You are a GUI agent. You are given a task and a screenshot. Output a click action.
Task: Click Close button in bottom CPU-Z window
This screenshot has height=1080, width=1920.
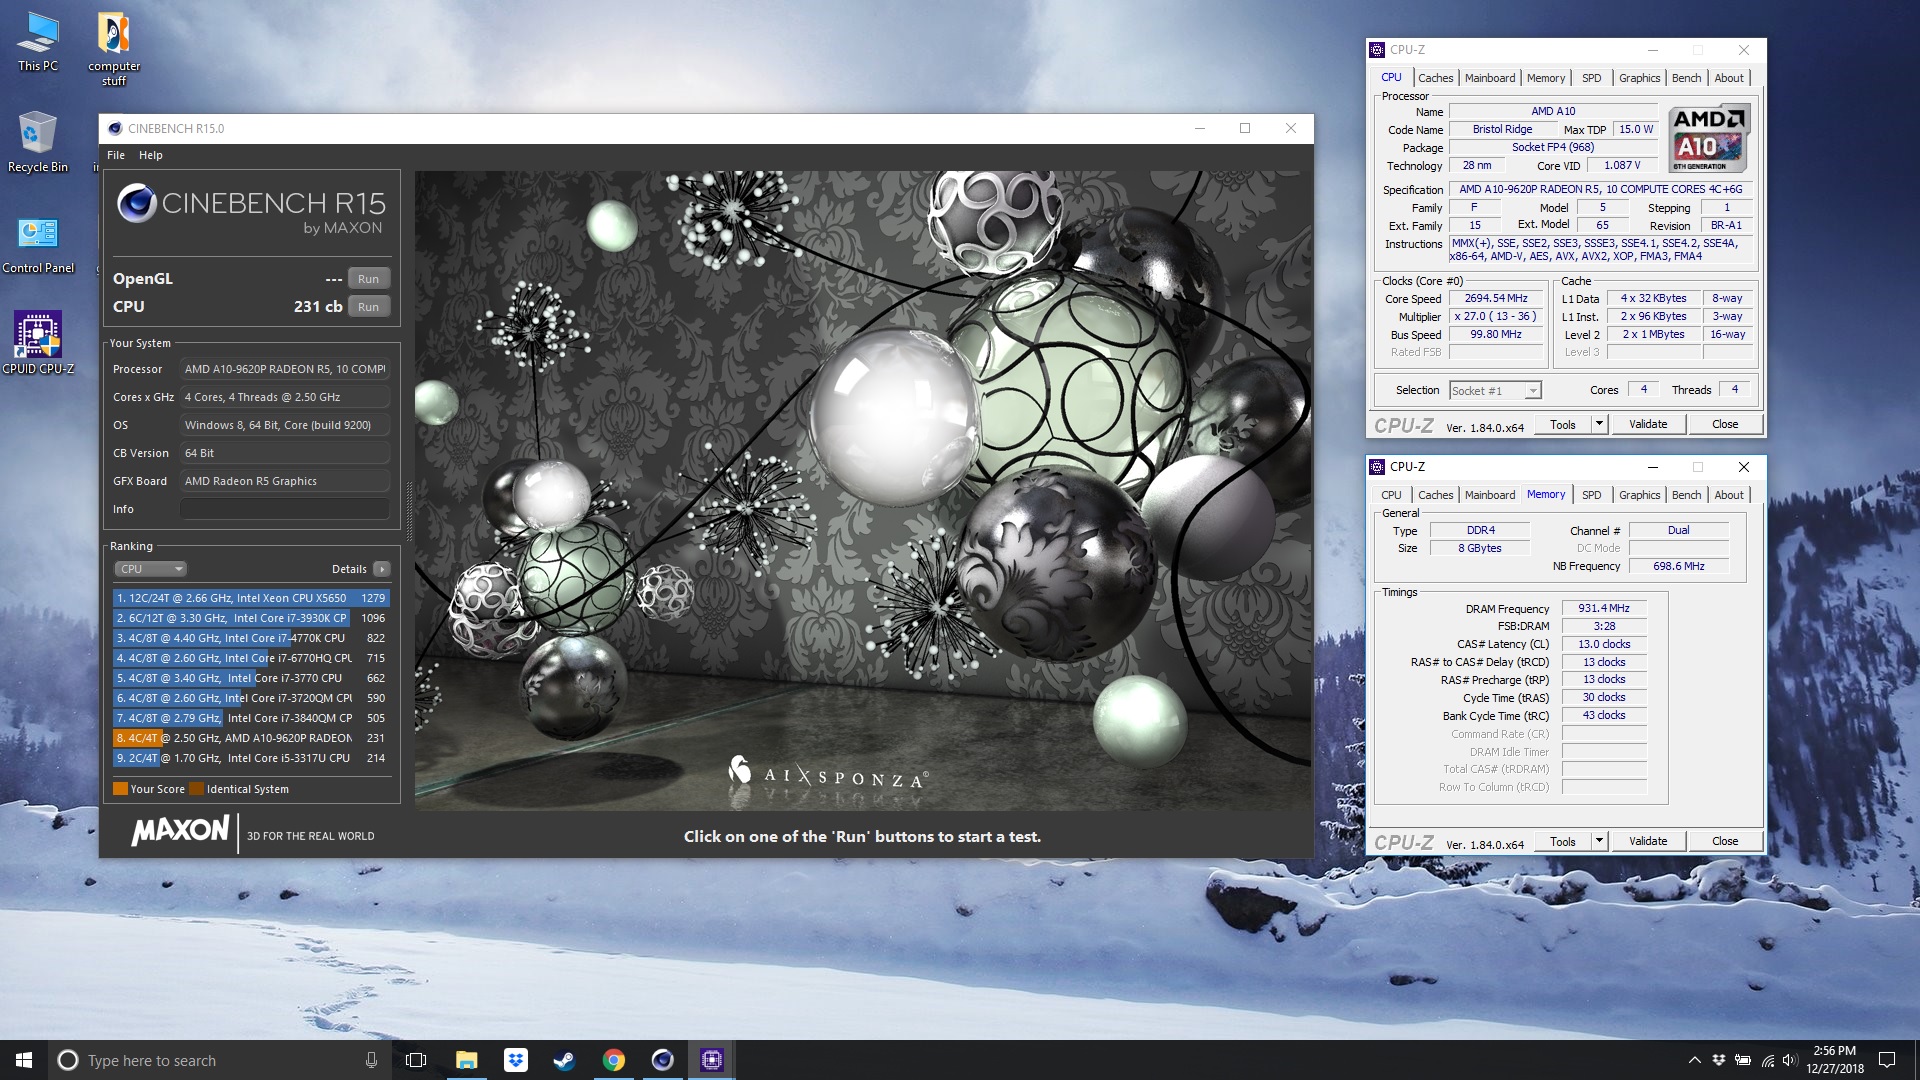(x=1725, y=841)
